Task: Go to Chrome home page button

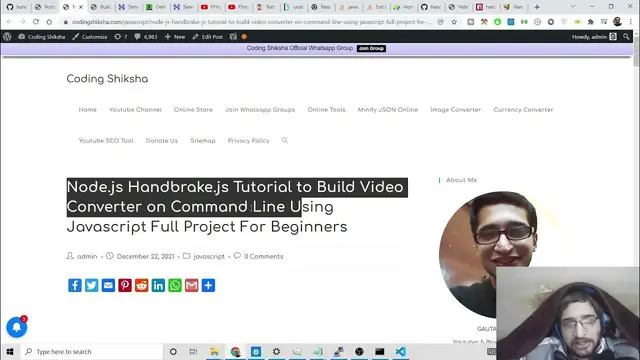Action: point(49,22)
